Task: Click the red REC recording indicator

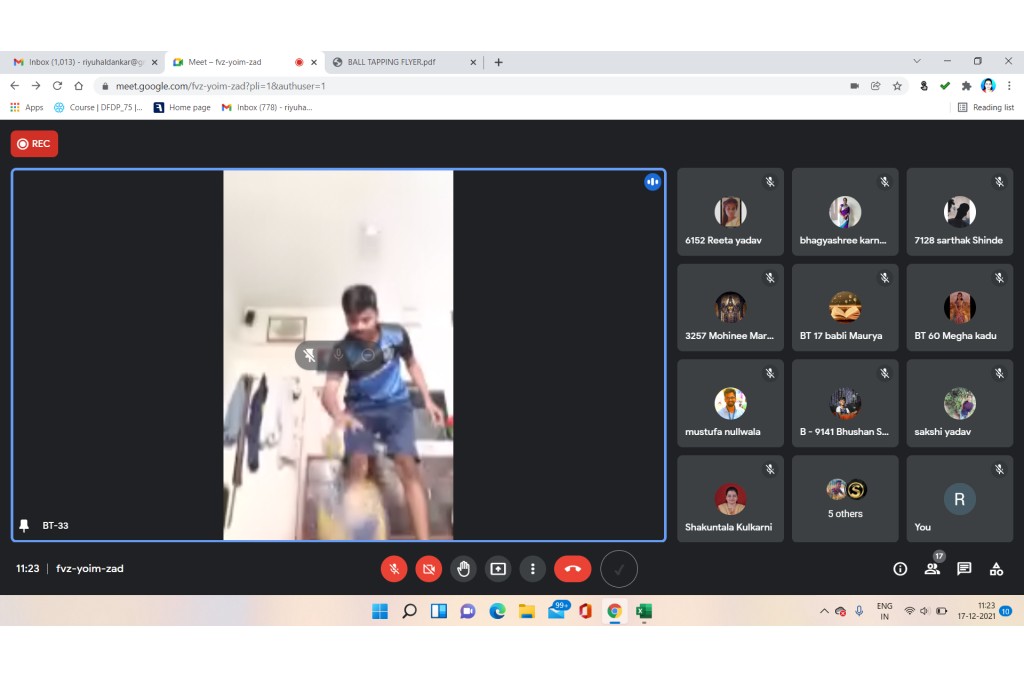Action: point(34,144)
